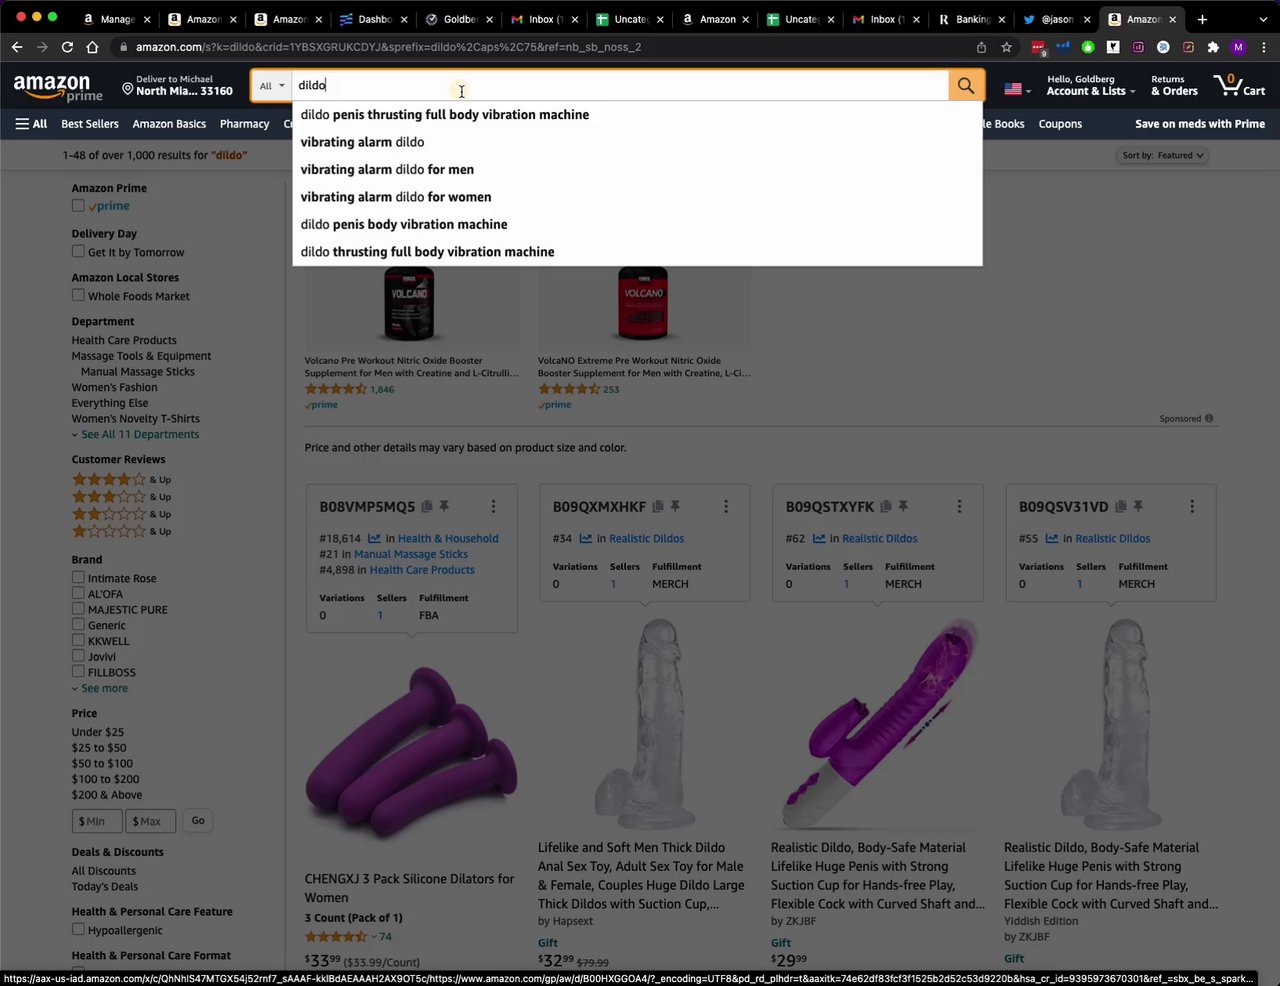Open the Chrome extensions puzzle icon
The image size is (1280, 986).
click(x=1213, y=47)
